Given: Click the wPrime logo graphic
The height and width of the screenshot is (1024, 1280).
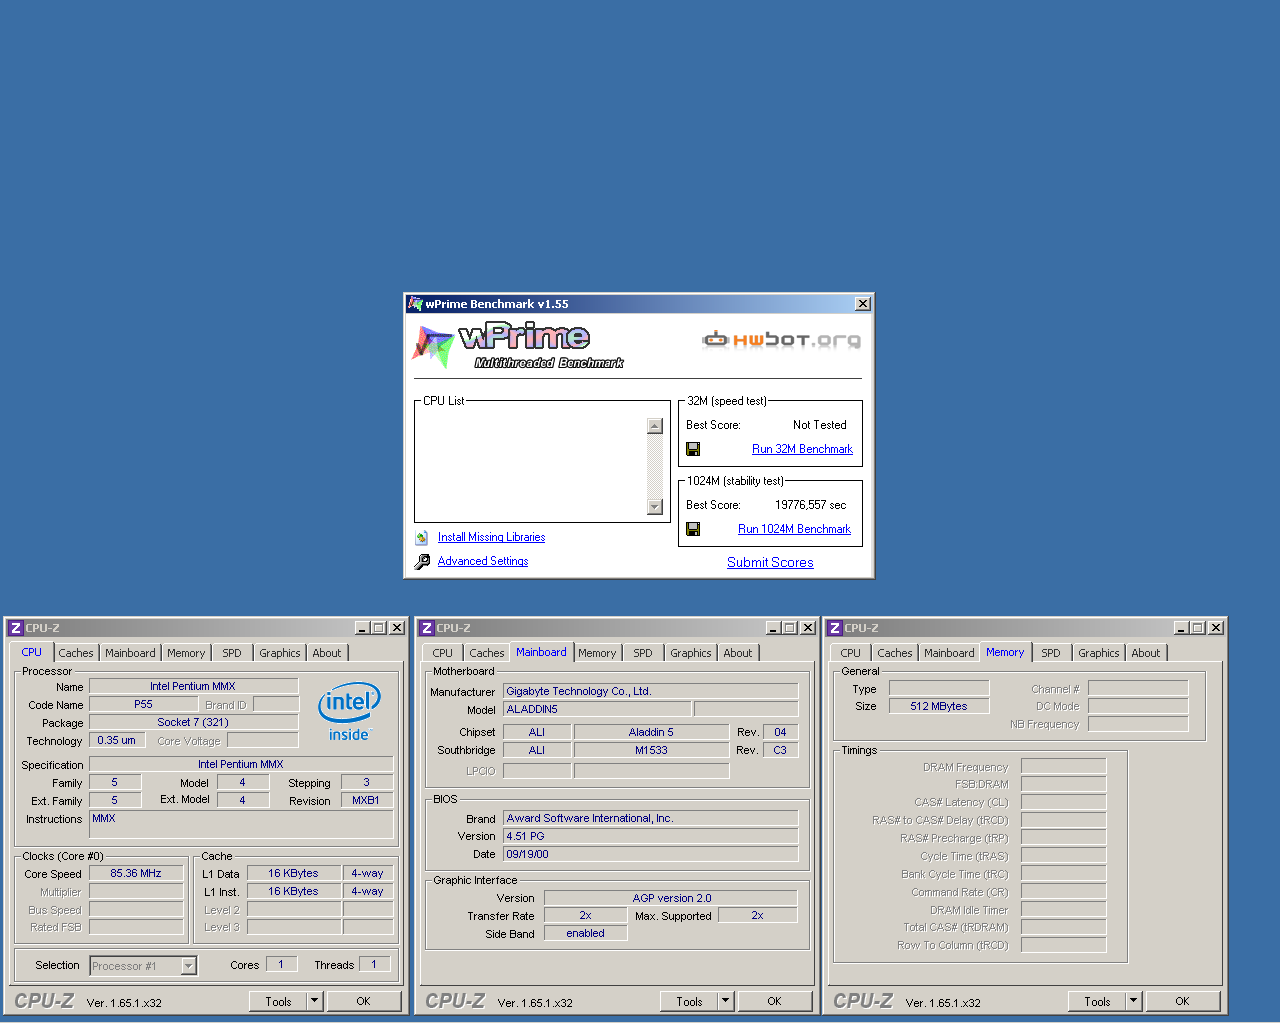Looking at the screenshot, I should tap(519, 345).
